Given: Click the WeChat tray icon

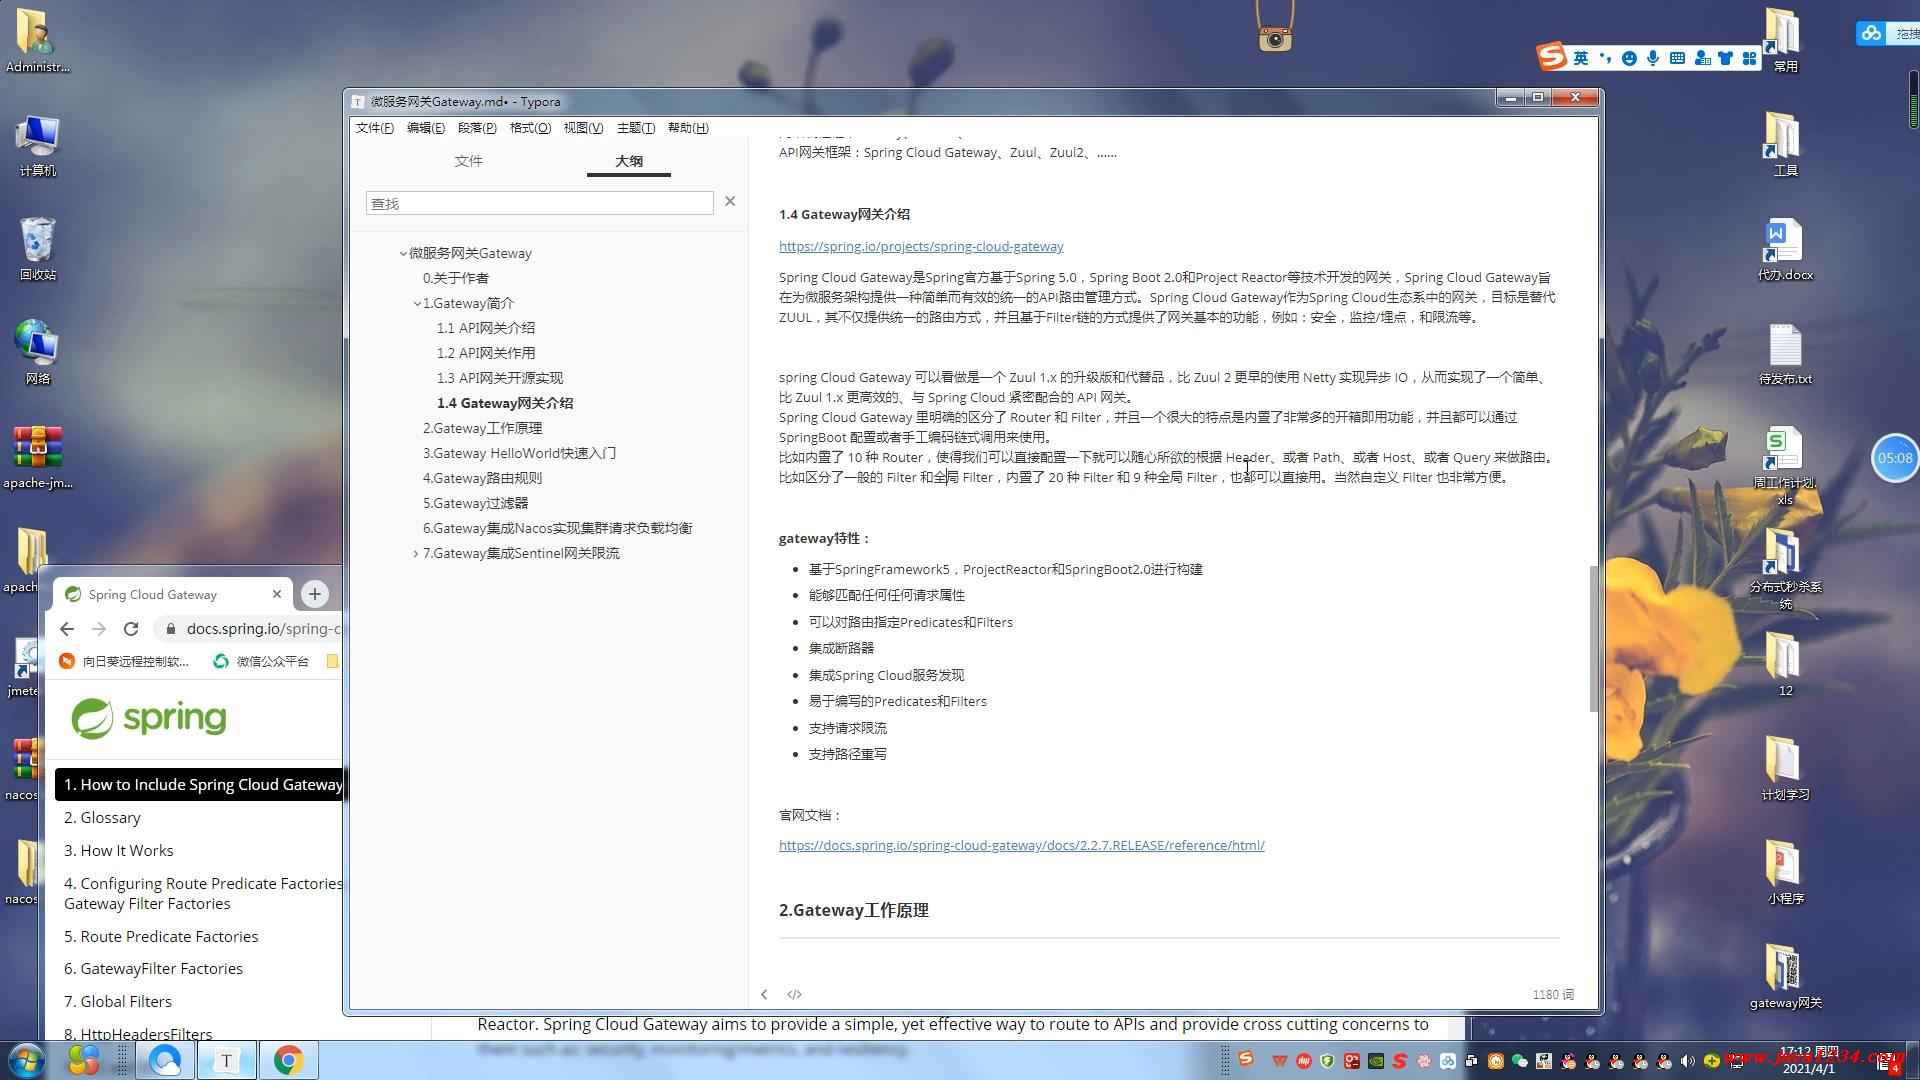Looking at the screenshot, I should click(x=1520, y=1061).
